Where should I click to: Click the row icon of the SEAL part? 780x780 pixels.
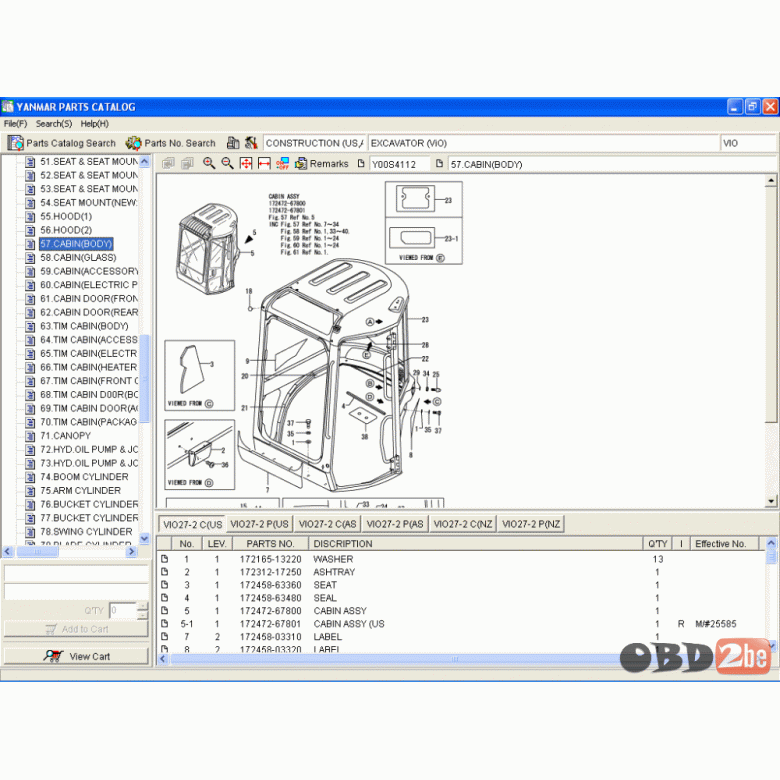(165, 598)
